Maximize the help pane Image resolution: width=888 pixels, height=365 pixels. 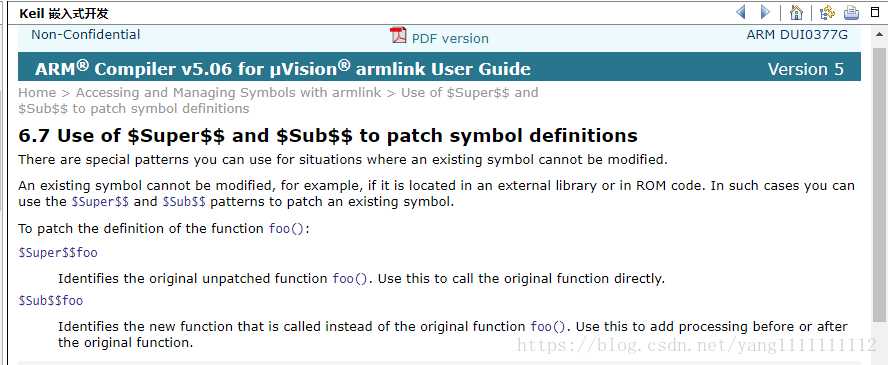click(875, 11)
